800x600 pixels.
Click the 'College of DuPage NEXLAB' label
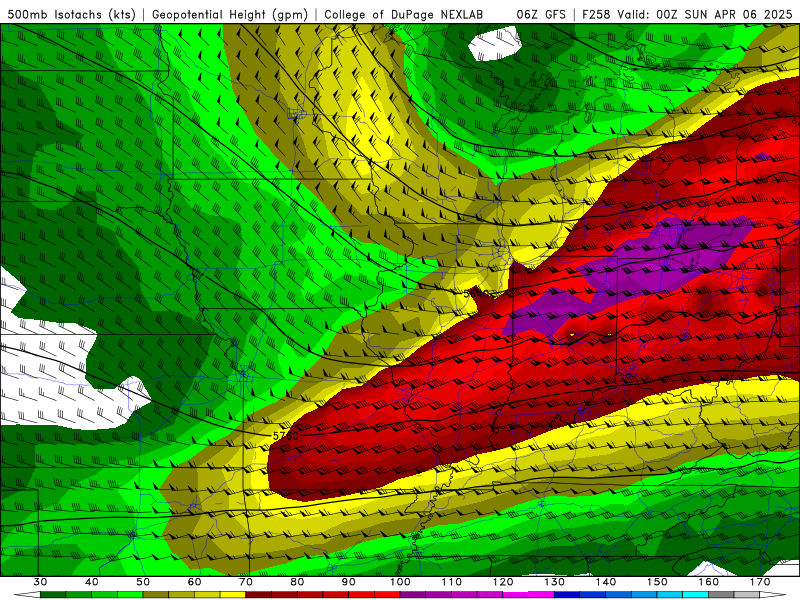(x=404, y=15)
